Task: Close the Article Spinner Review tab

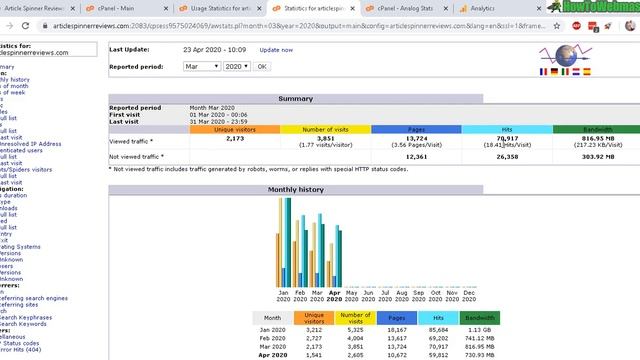Action: (73, 8)
